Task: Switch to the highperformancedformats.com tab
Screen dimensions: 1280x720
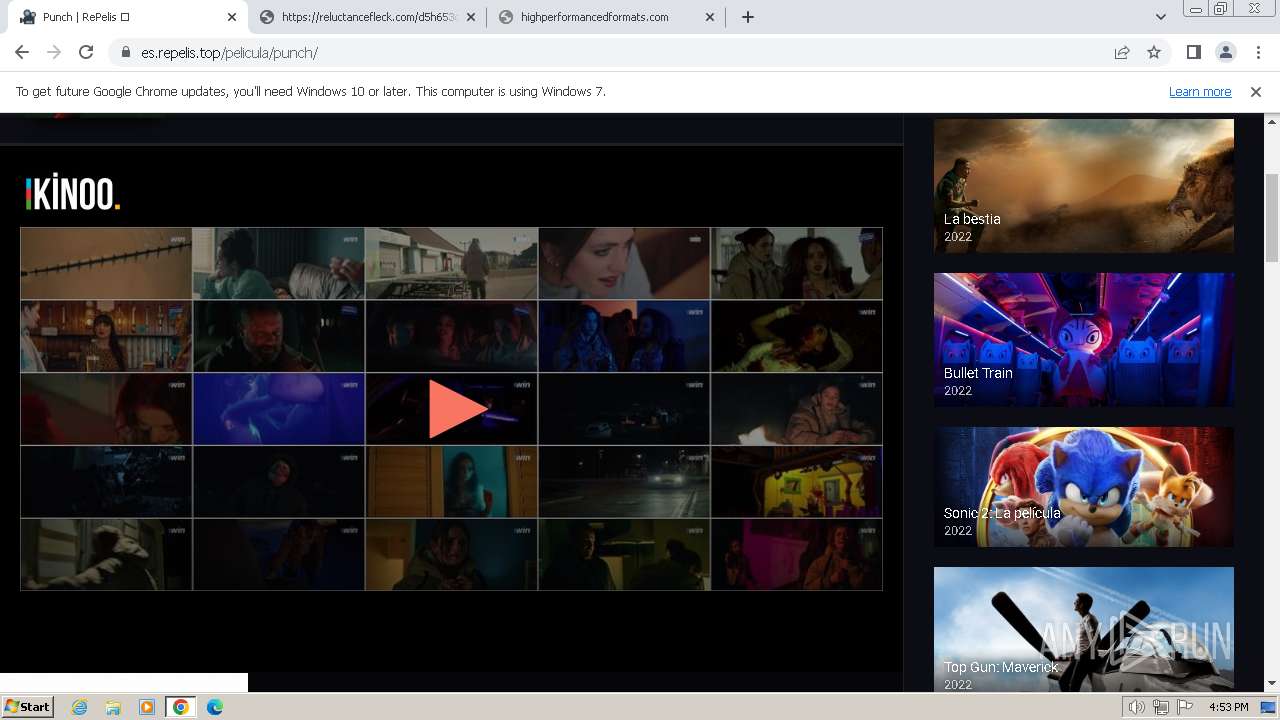Action: (607, 17)
